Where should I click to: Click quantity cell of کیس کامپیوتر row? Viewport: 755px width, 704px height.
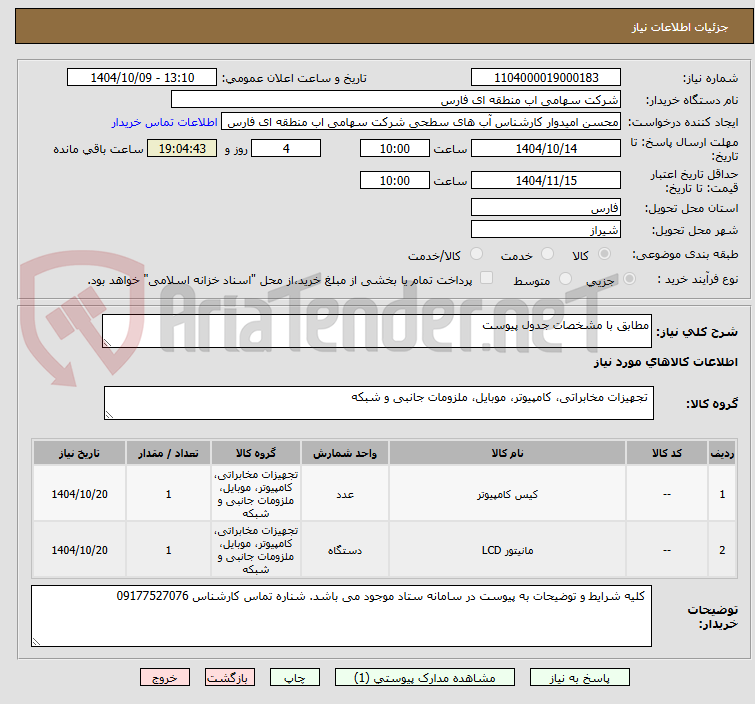(168, 494)
